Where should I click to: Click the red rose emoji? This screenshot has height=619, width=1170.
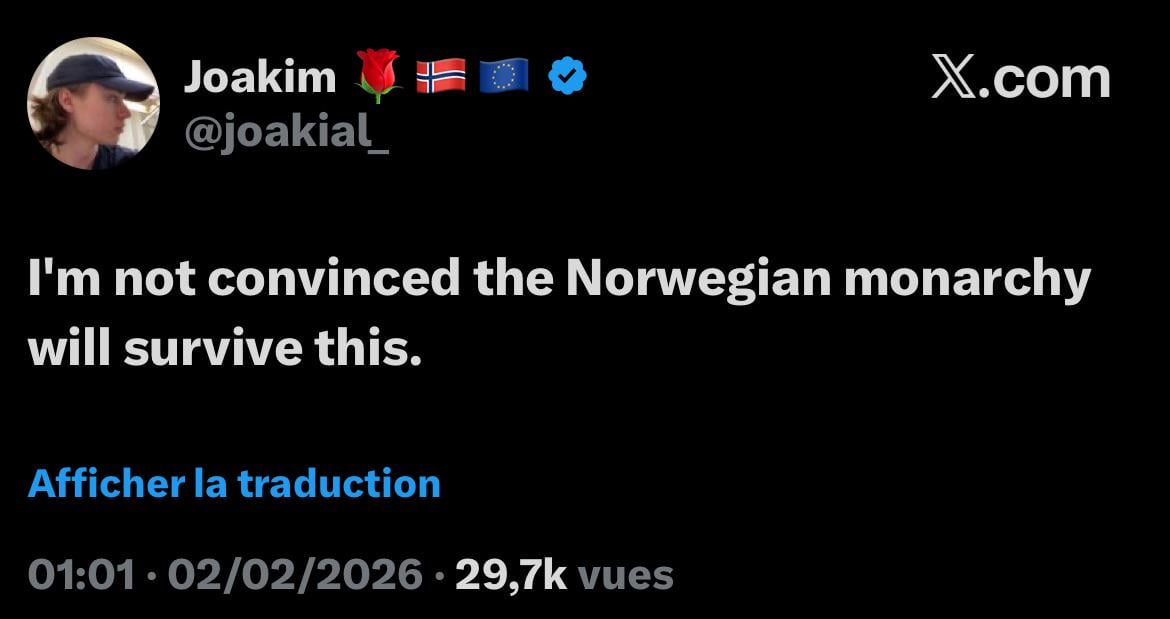[378, 78]
